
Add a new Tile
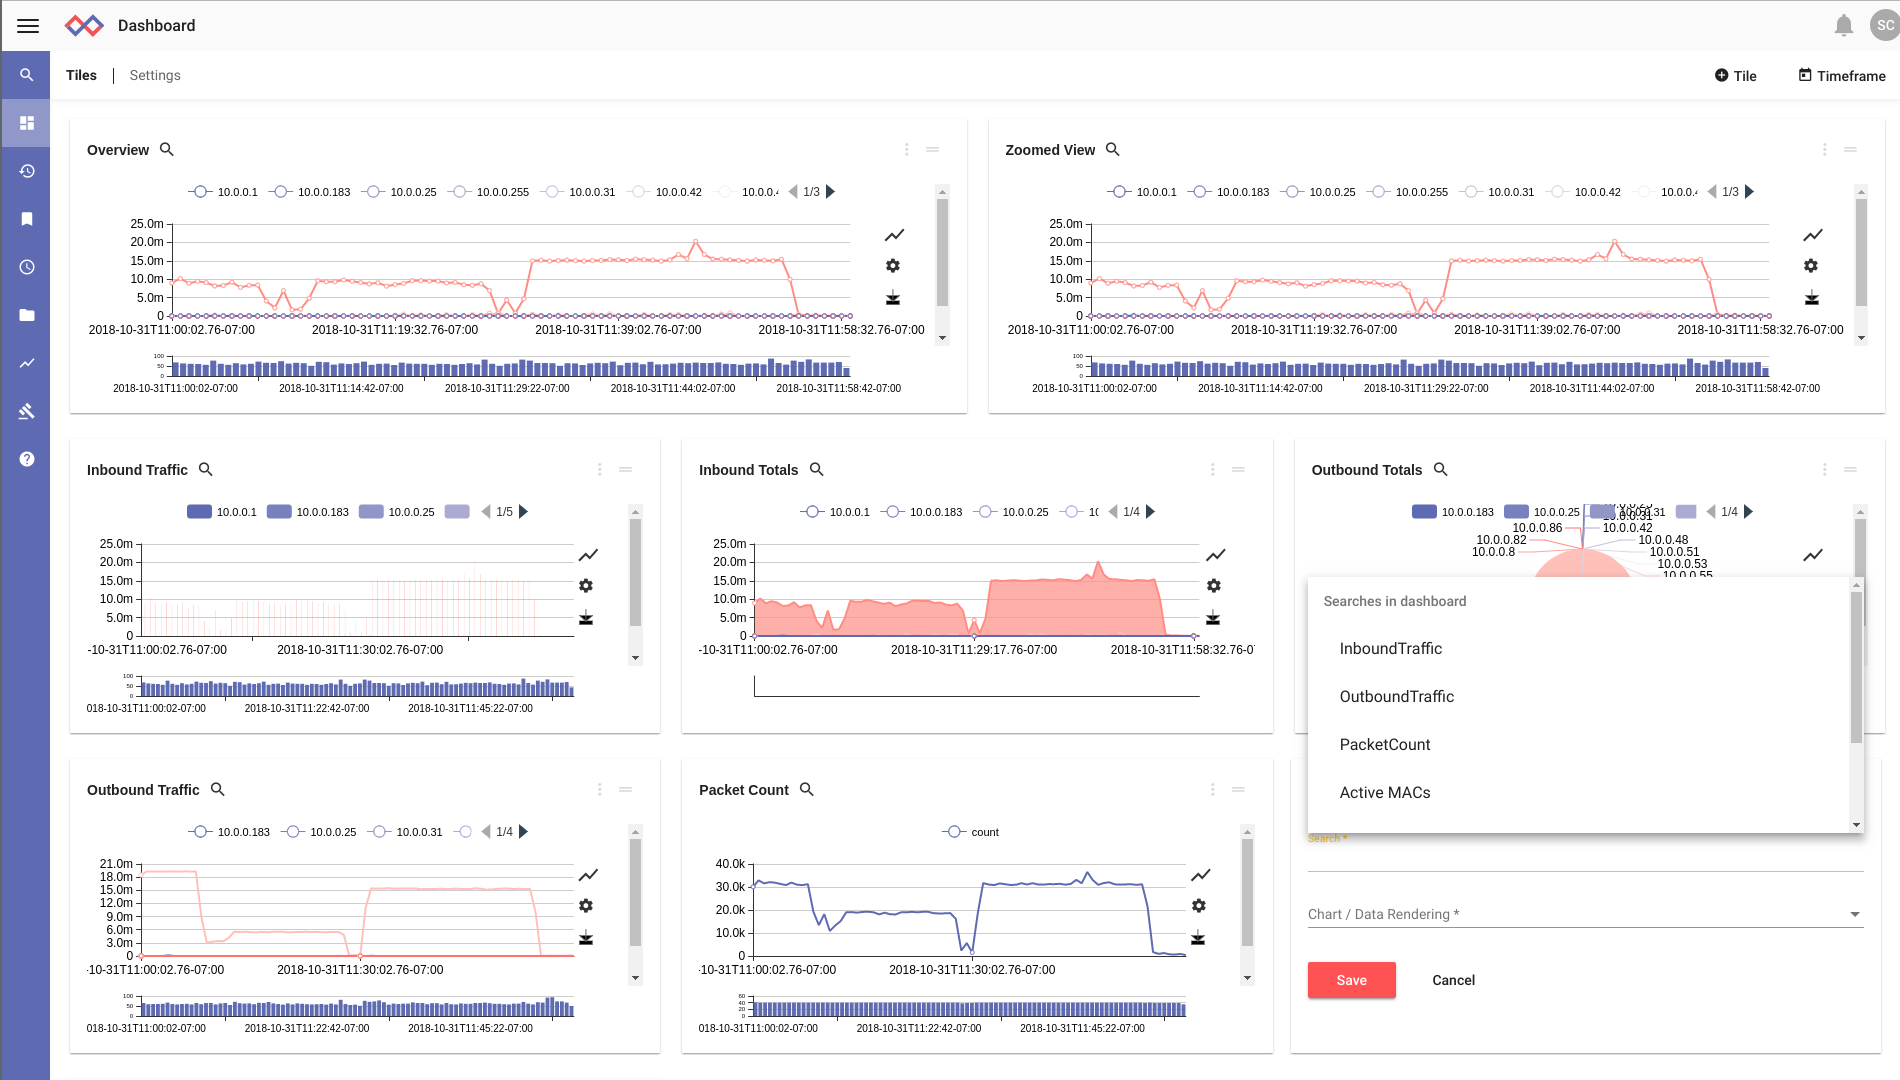(x=1735, y=76)
